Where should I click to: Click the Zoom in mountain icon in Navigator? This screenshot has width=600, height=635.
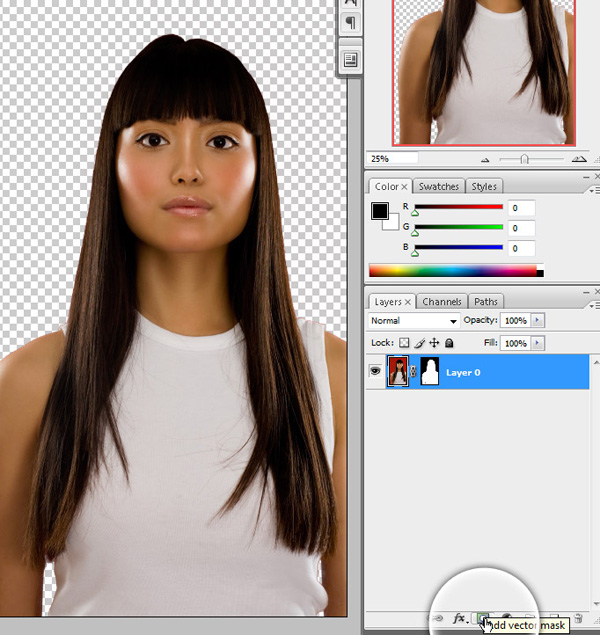(x=579, y=159)
